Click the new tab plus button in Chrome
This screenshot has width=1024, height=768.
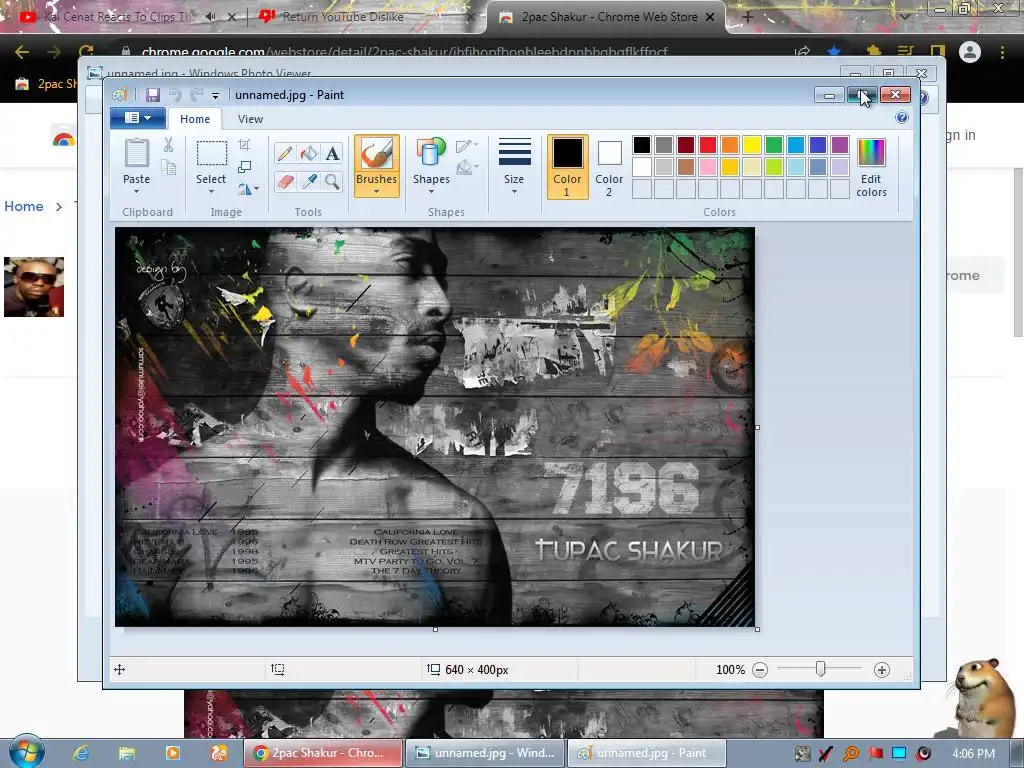(748, 17)
